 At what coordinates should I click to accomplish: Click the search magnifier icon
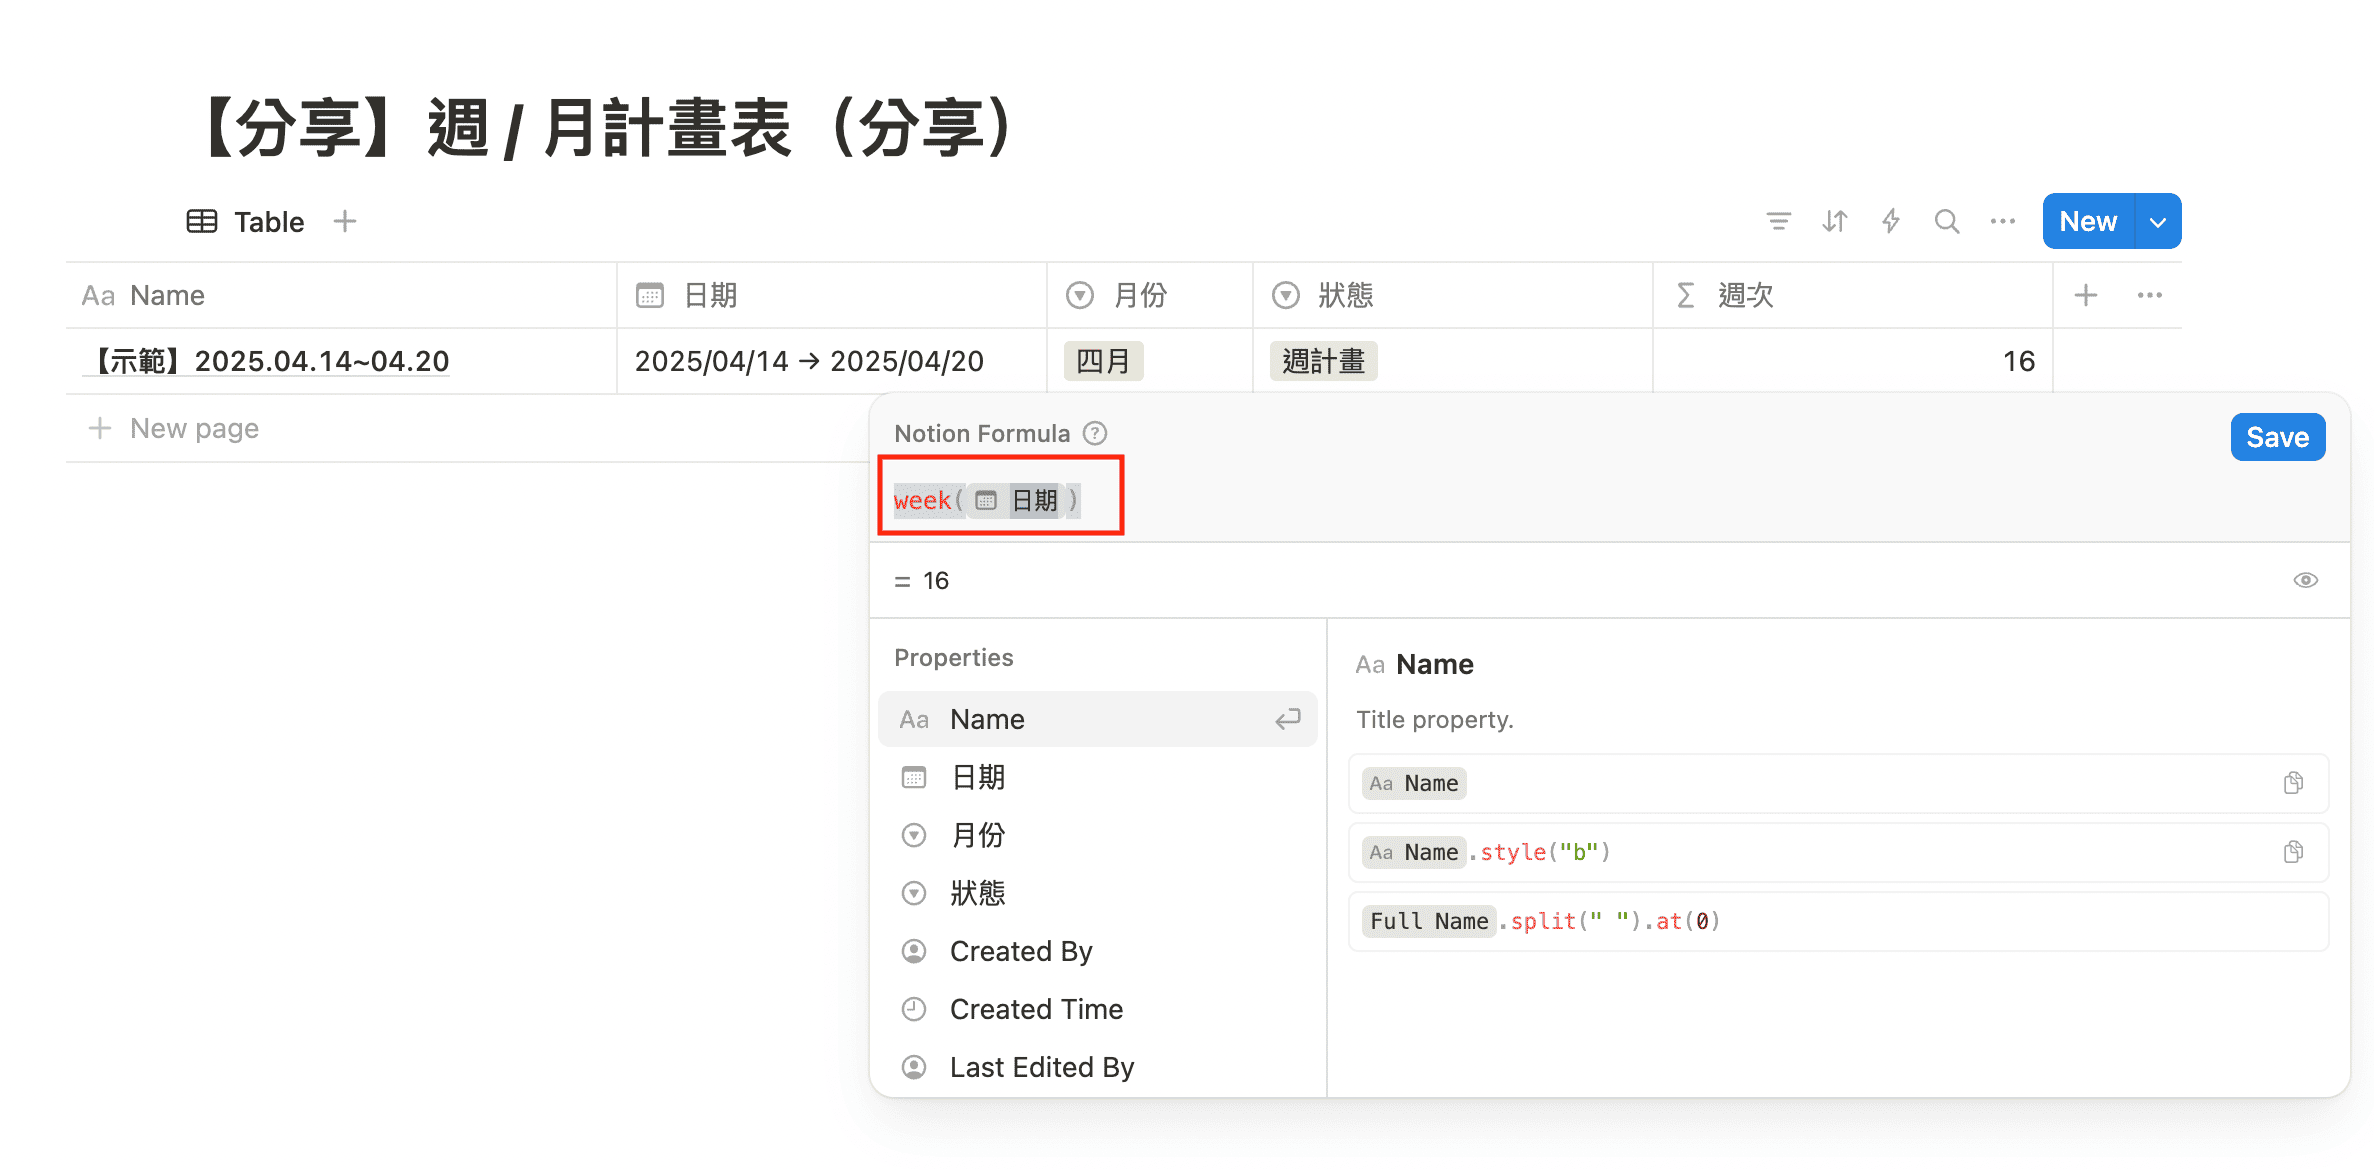1946,221
